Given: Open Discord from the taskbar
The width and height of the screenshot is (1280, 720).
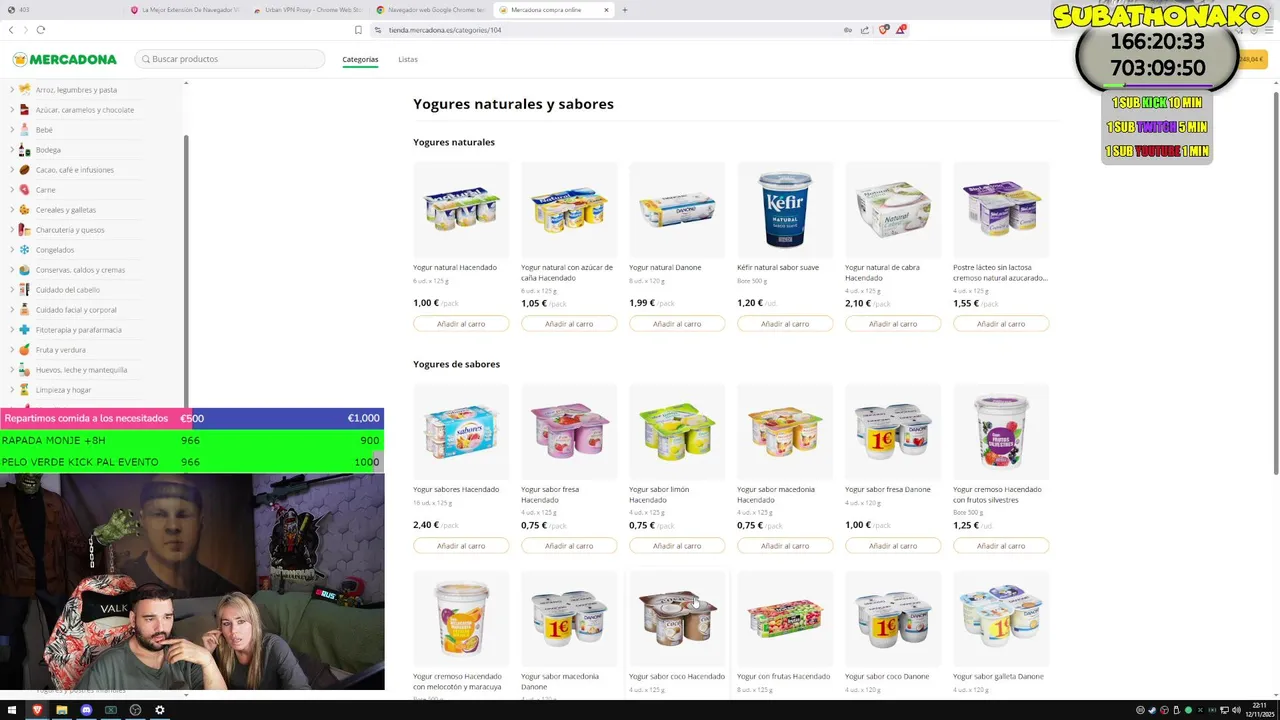Looking at the screenshot, I should tap(86, 710).
